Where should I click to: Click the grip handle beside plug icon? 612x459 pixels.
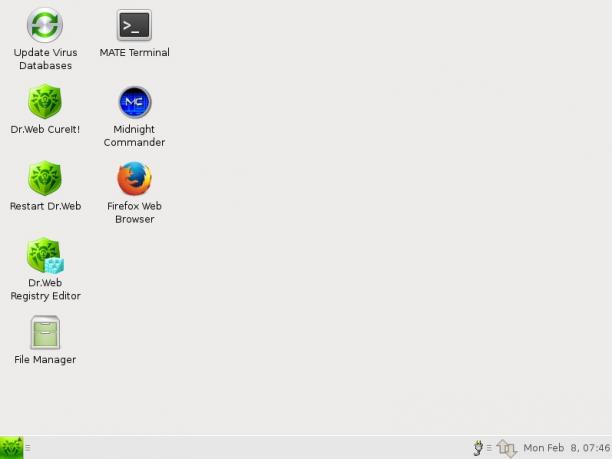[x=489, y=448]
